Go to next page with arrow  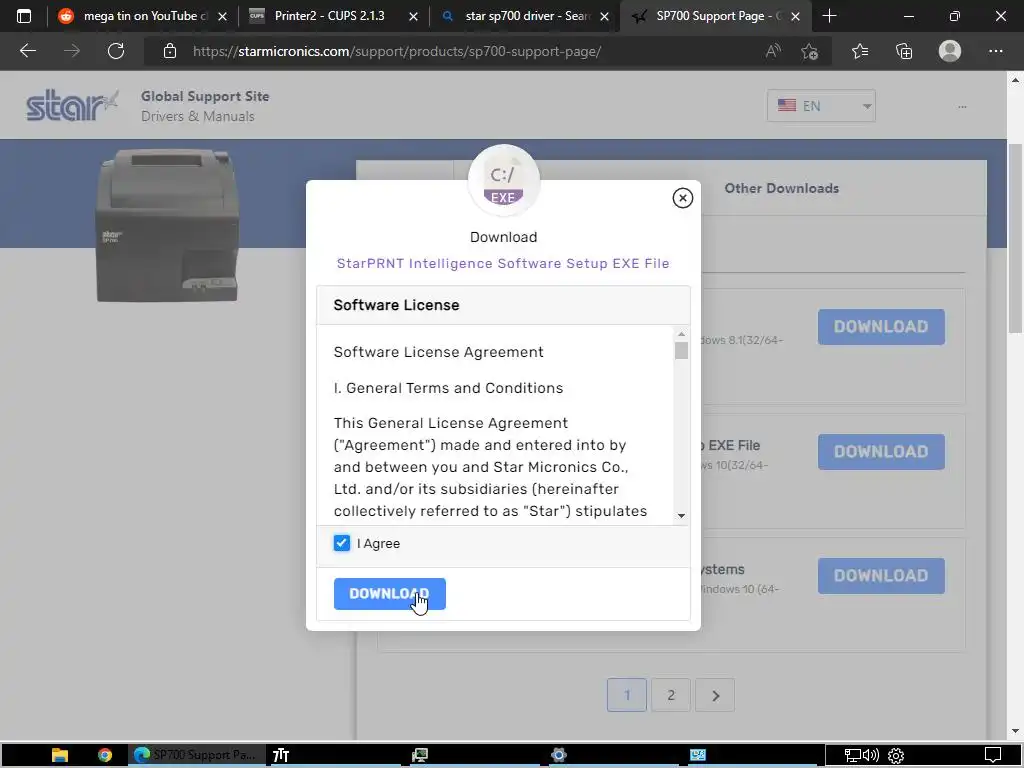tap(715, 695)
